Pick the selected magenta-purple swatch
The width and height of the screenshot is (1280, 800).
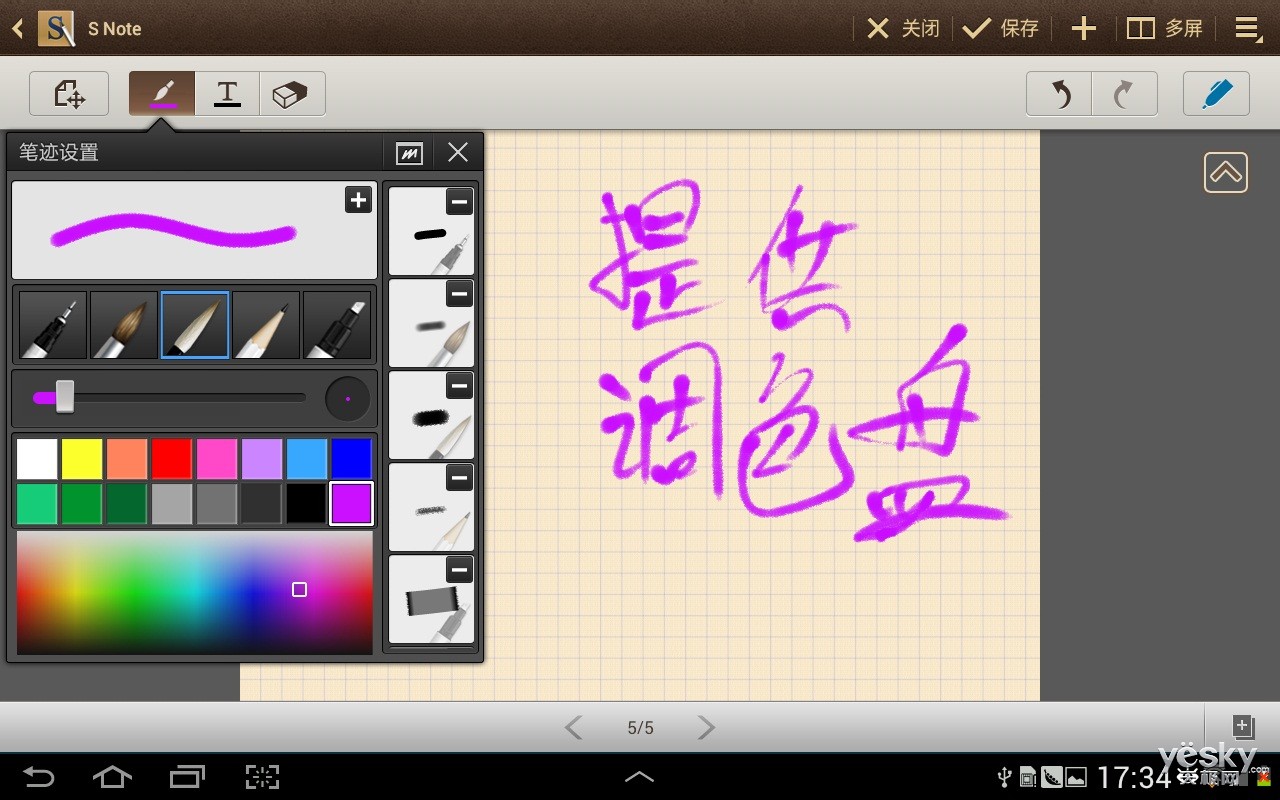[352, 504]
